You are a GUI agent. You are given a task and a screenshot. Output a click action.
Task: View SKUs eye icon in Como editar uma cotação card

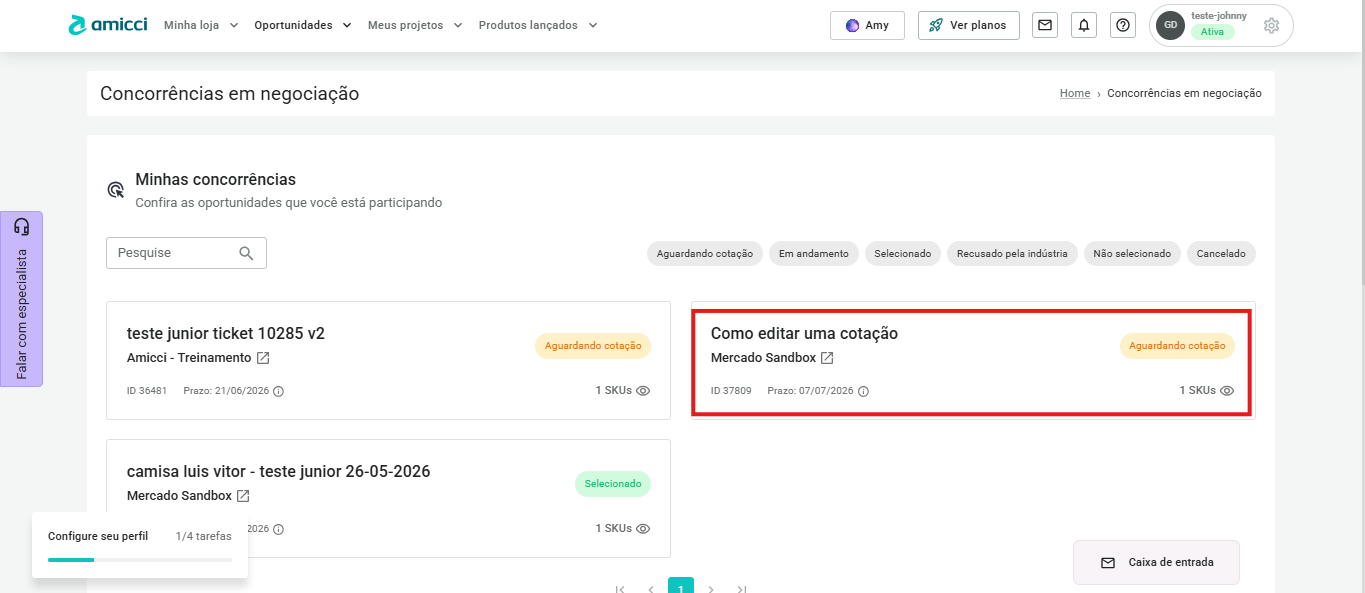pyautogui.click(x=1227, y=391)
